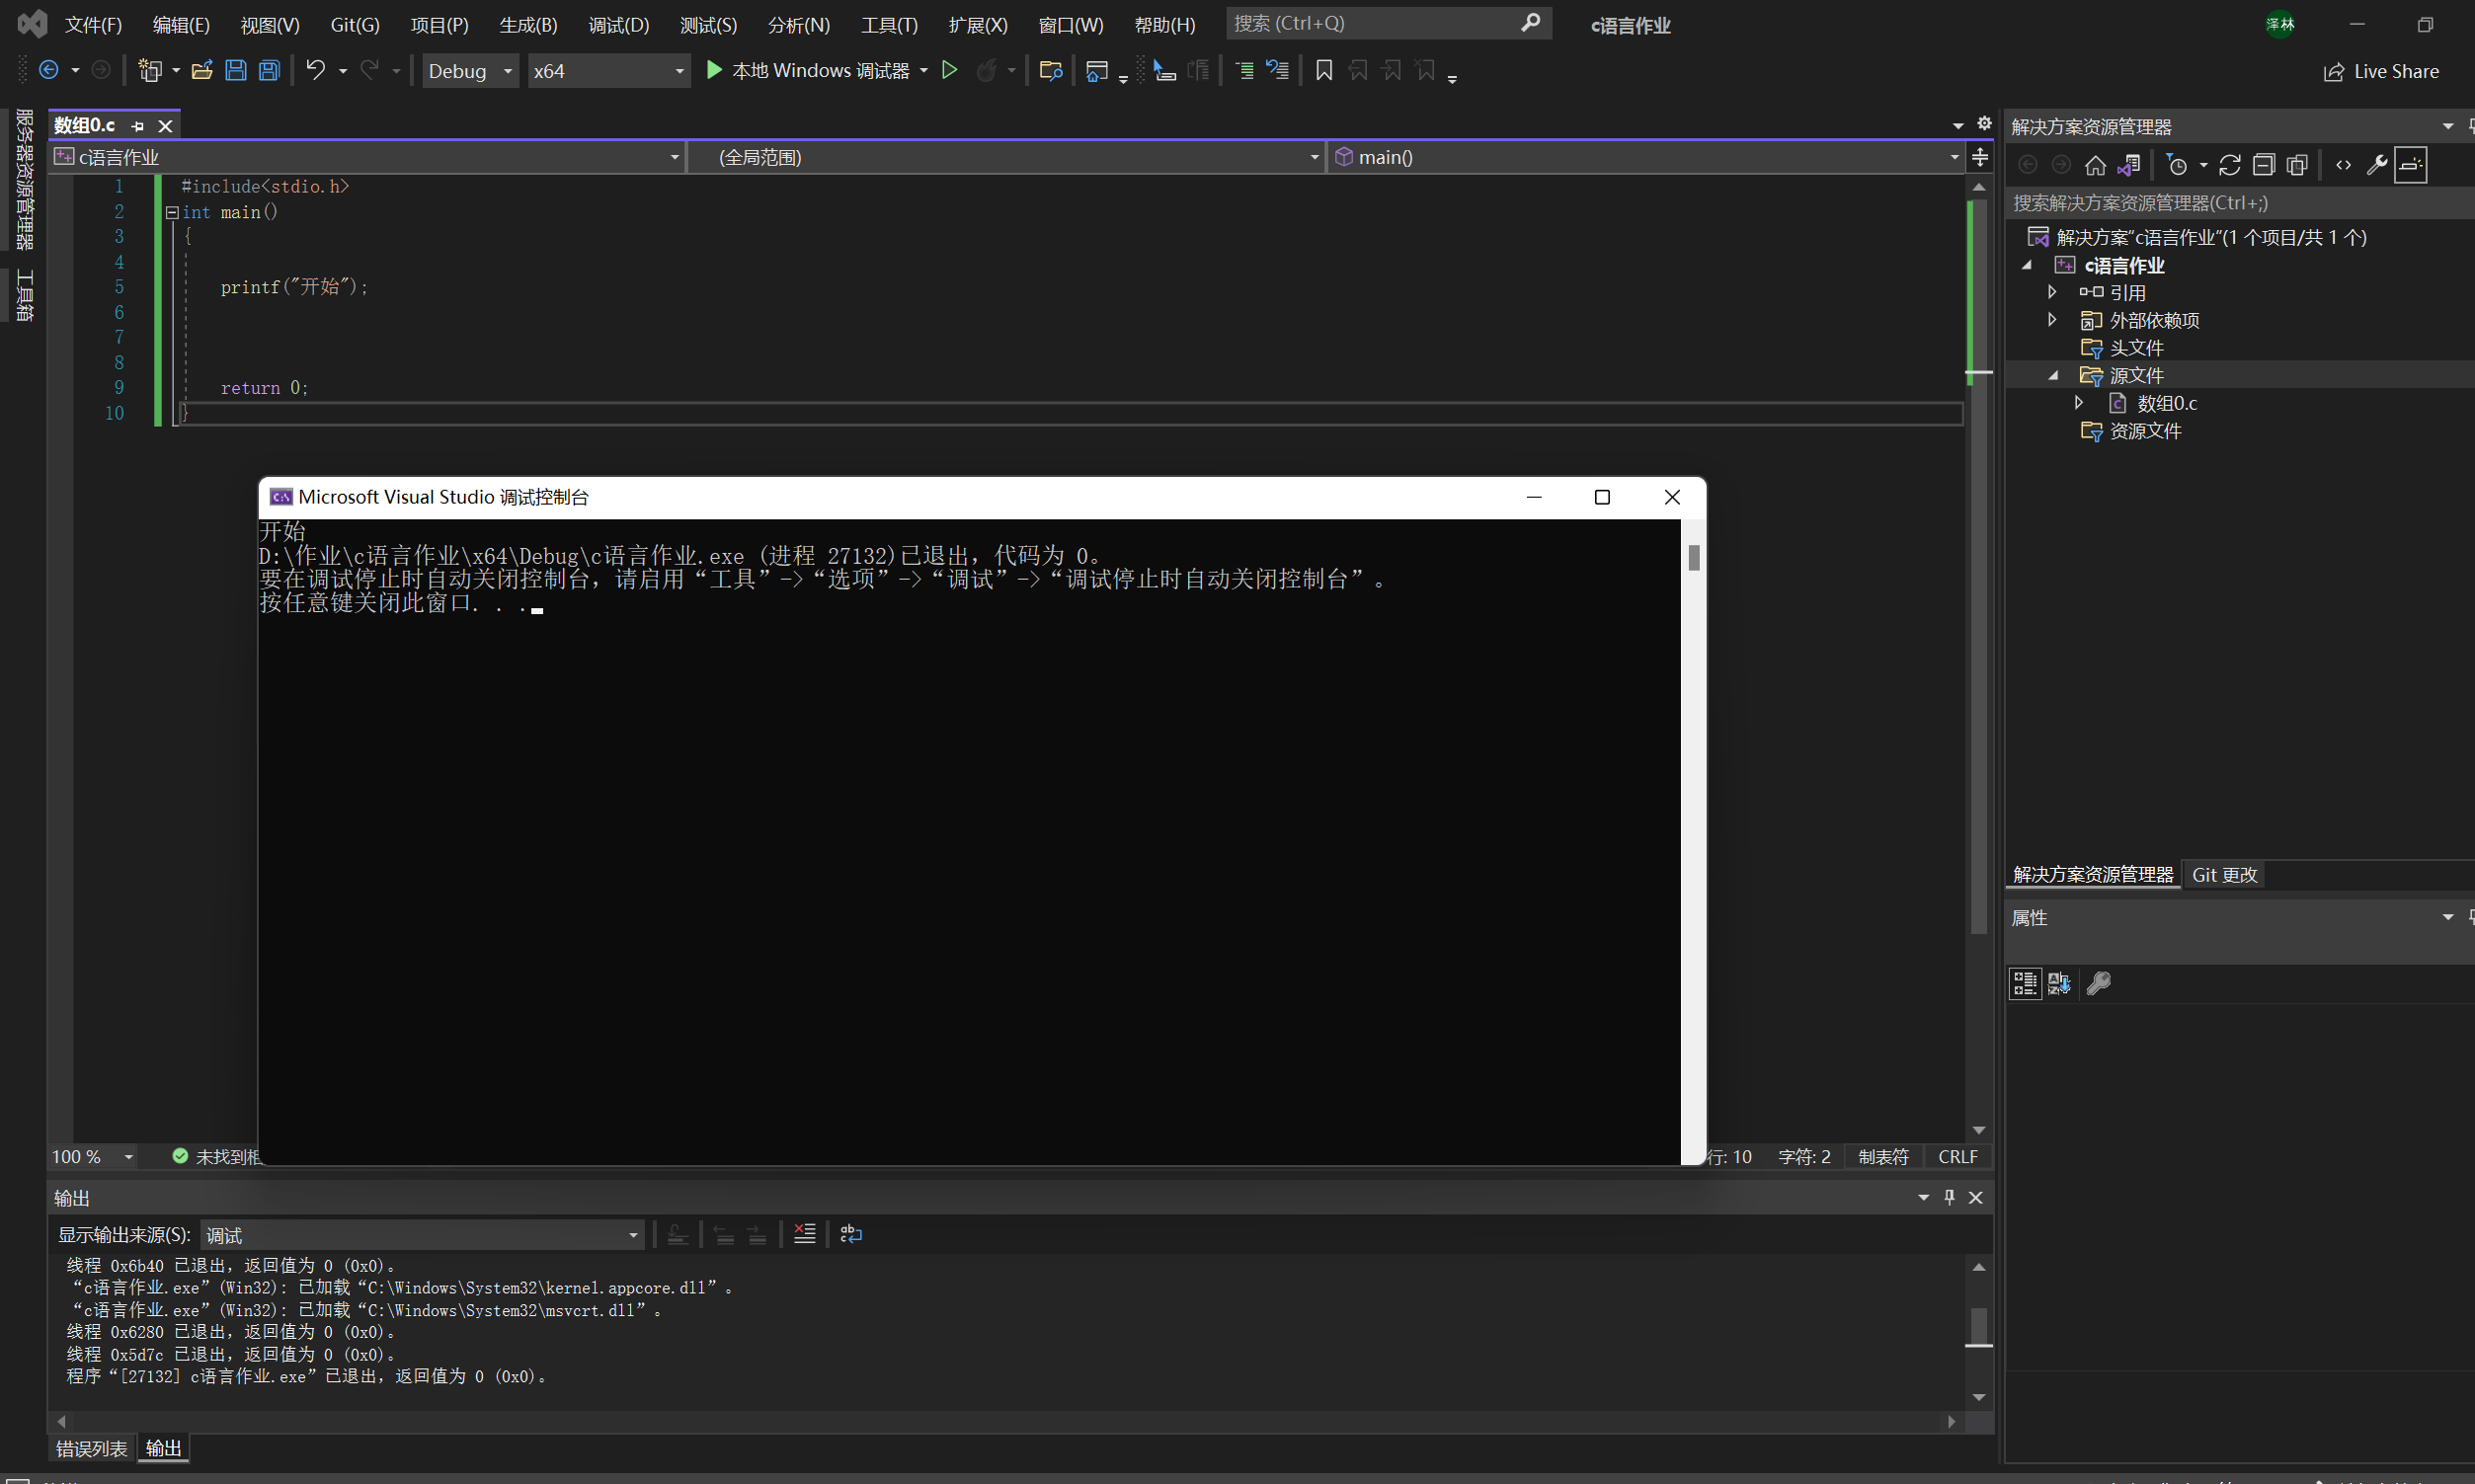
Task: Click the save file icon
Action: click(237, 71)
